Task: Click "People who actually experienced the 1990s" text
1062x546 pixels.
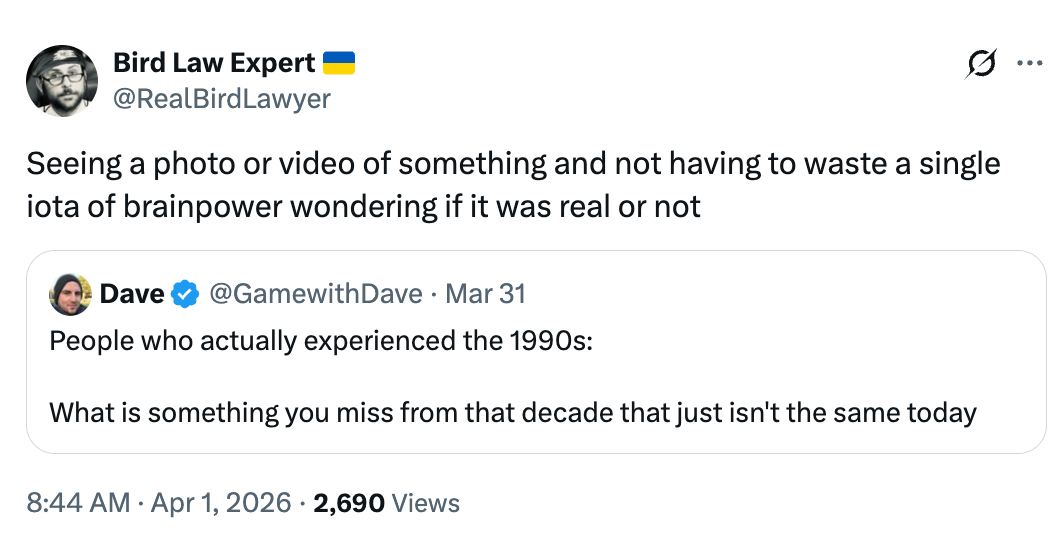Action: point(322,339)
